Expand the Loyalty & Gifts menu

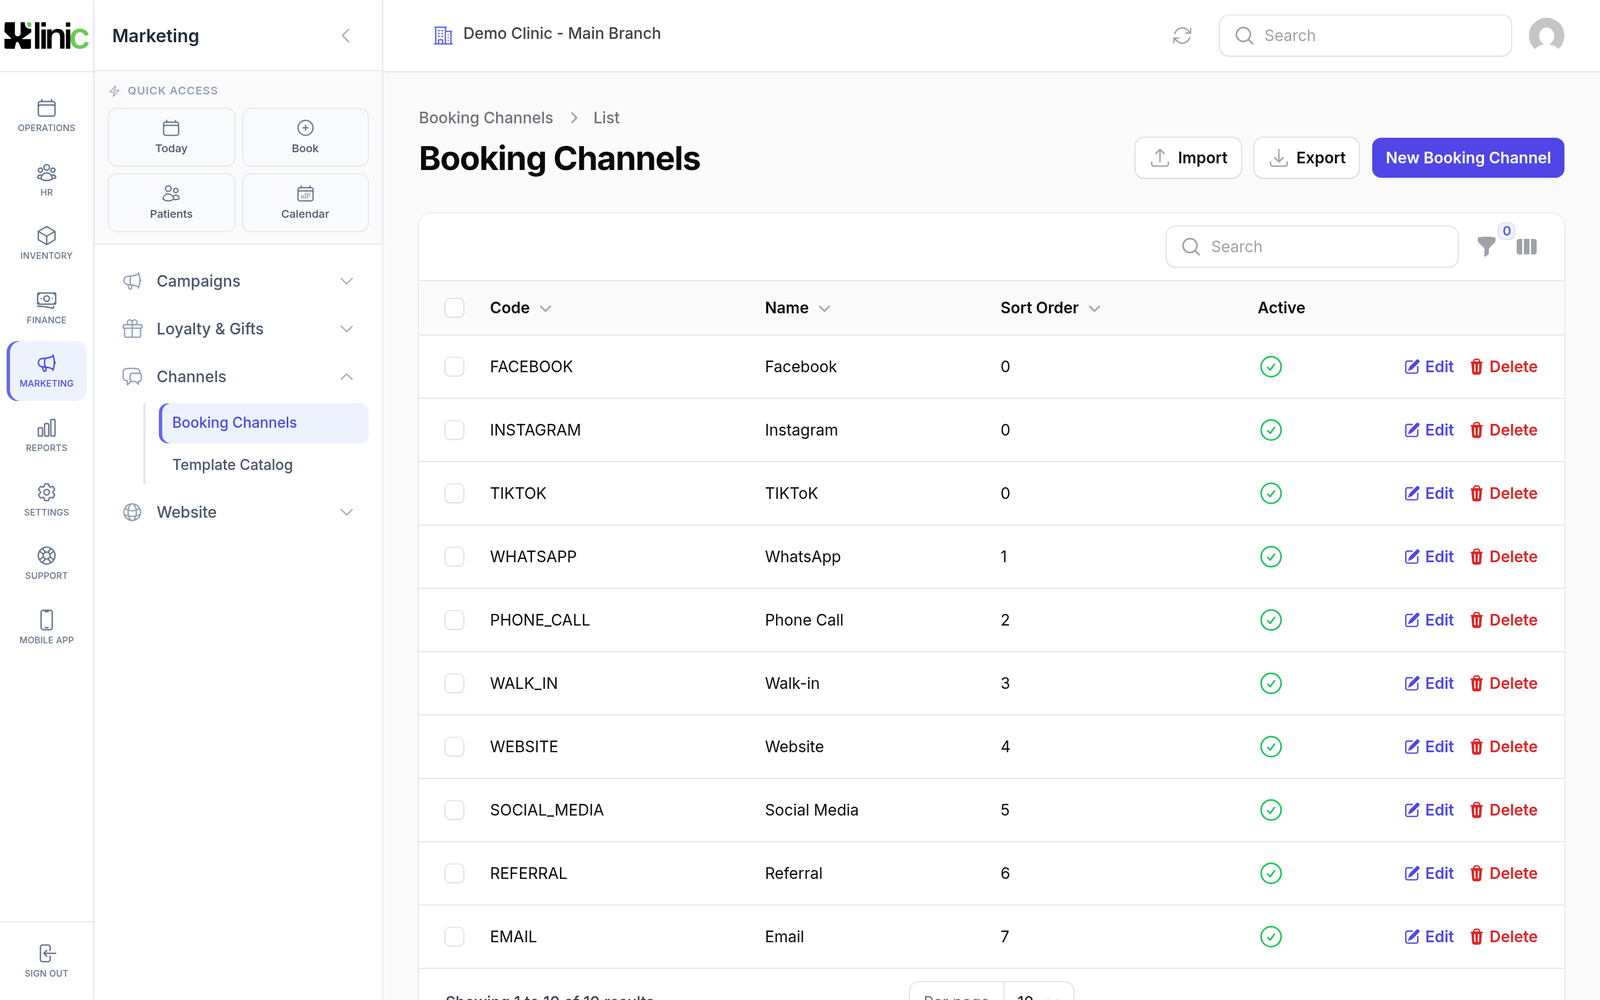(x=238, y=329)
